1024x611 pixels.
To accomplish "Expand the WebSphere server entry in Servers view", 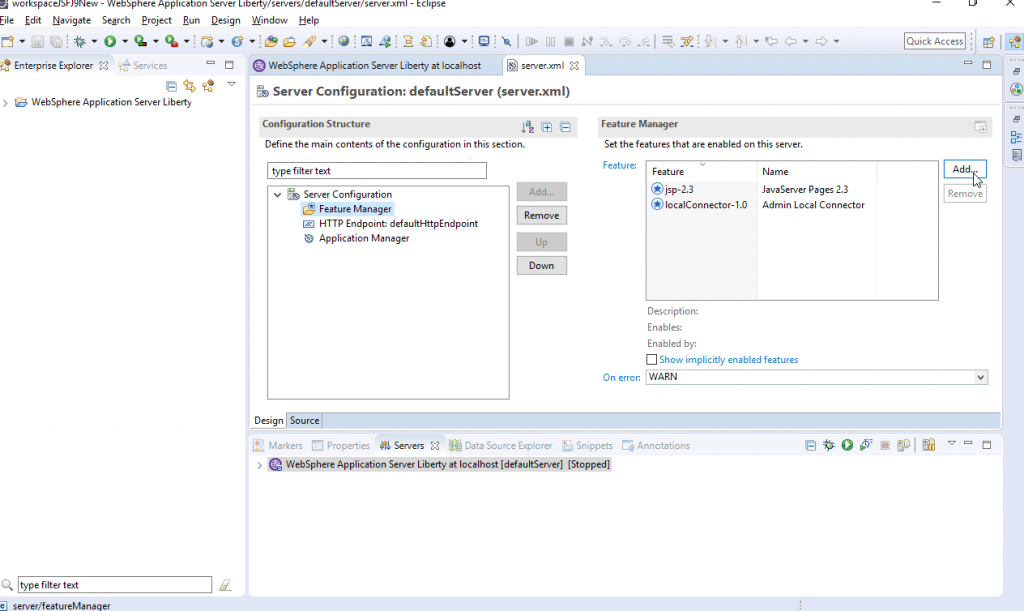I will [259, 465].
